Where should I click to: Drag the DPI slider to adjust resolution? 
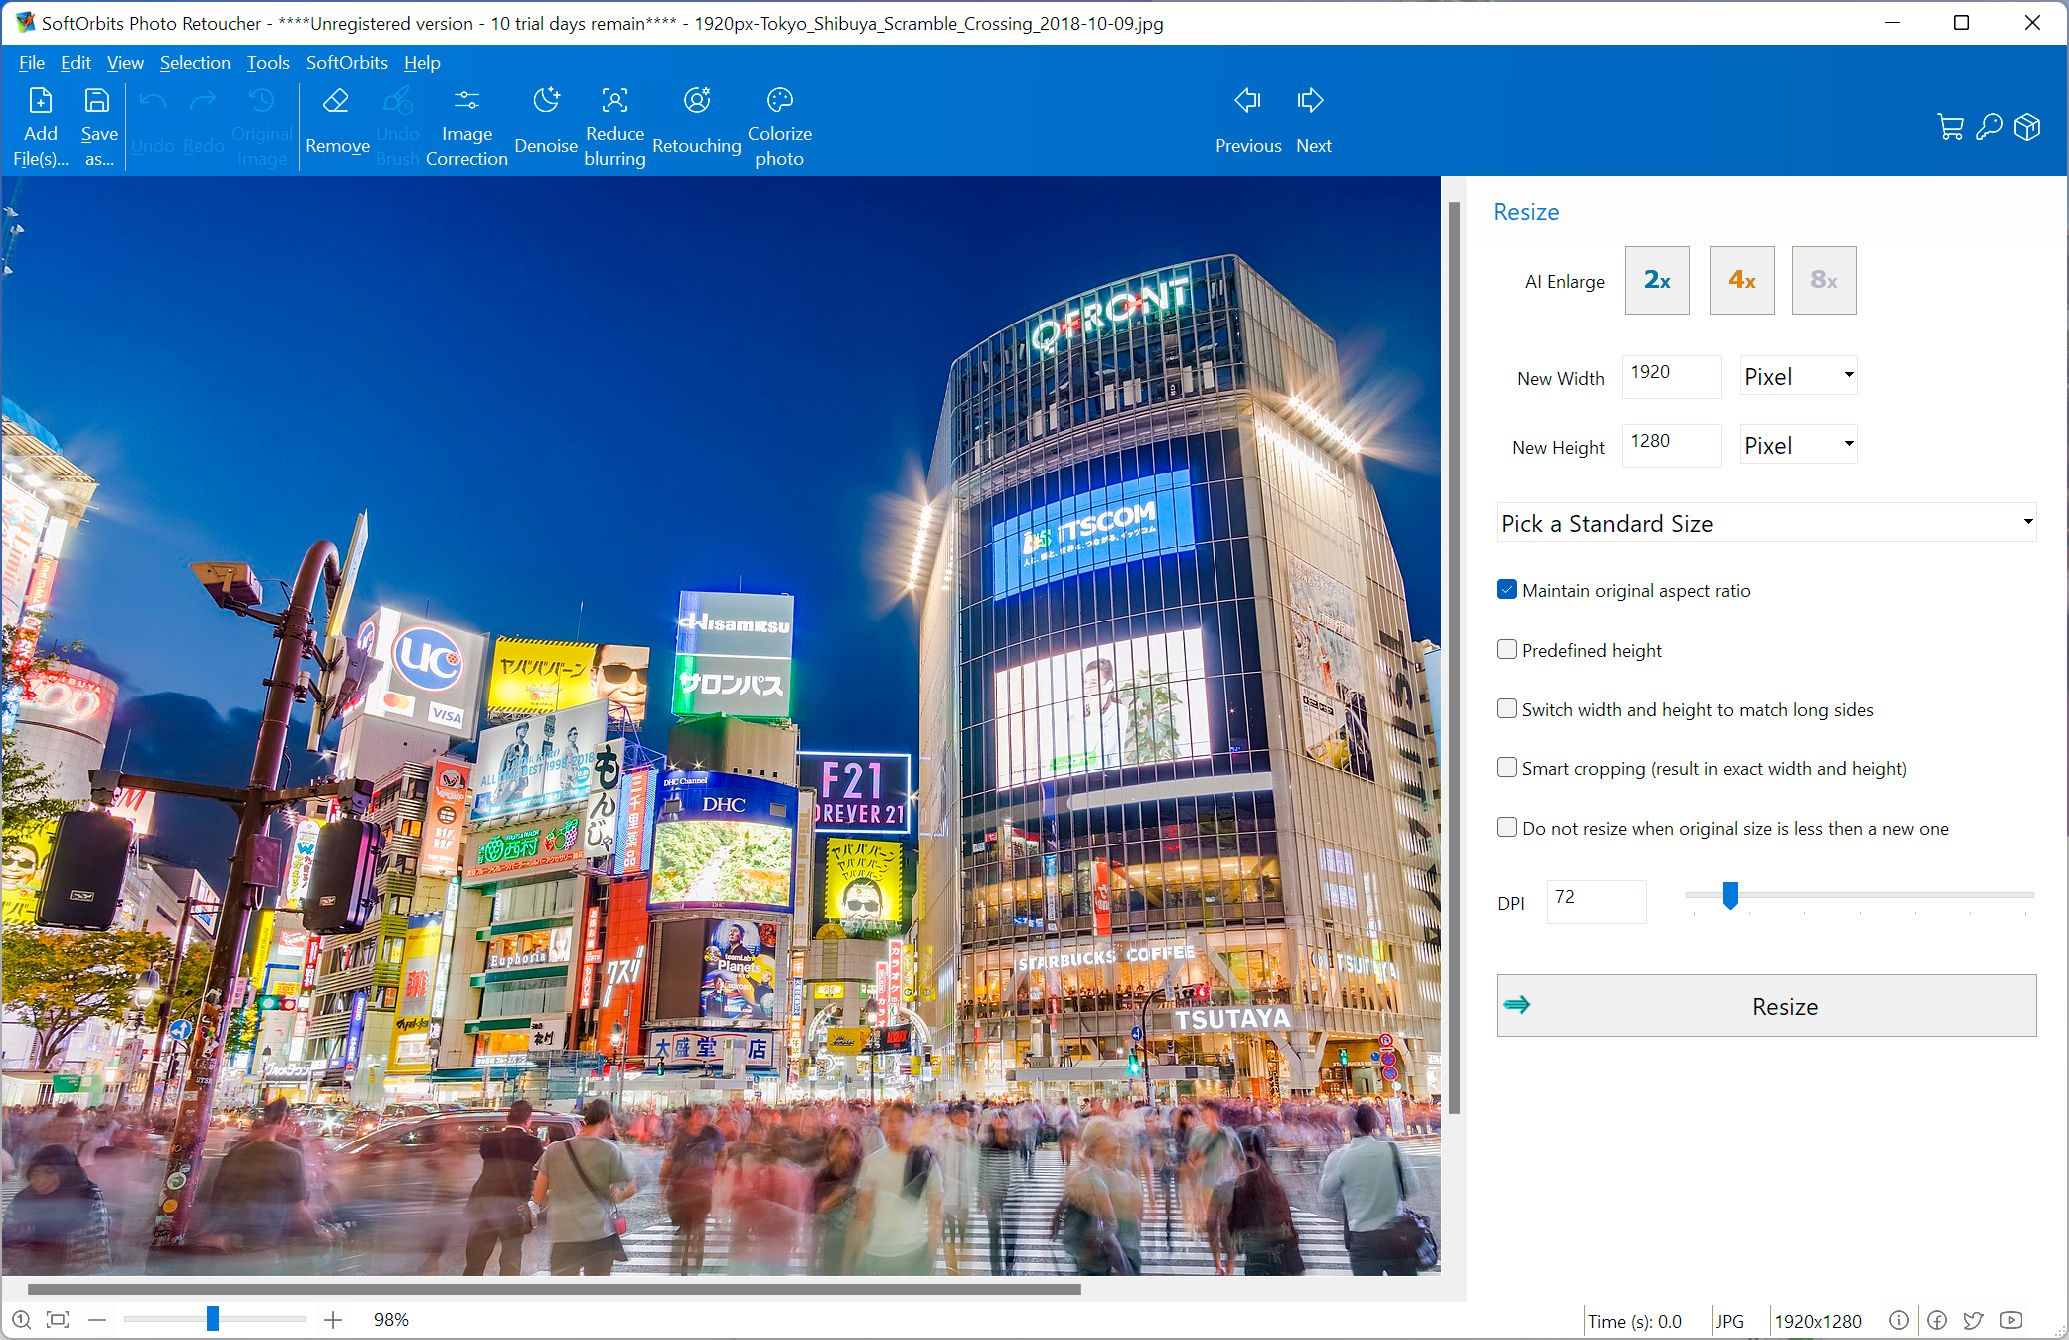coord(1730,892)
